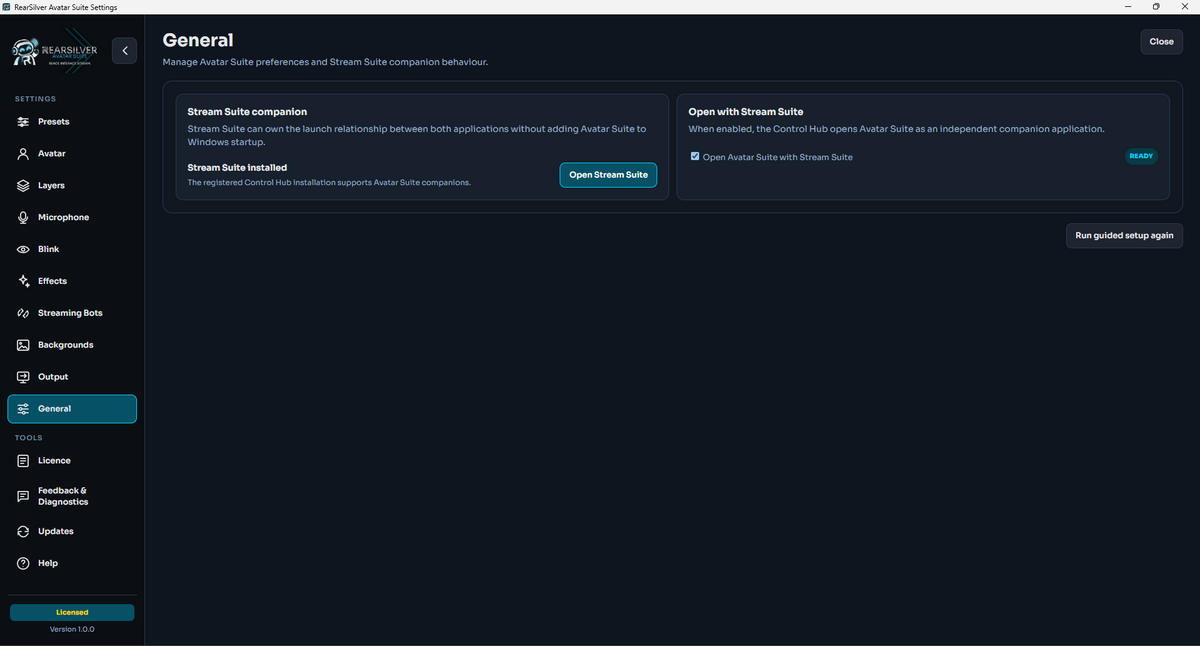Select the Layers stack icon
The height and width of the screenshot is (646, 1200).
[x=24, y=186]
